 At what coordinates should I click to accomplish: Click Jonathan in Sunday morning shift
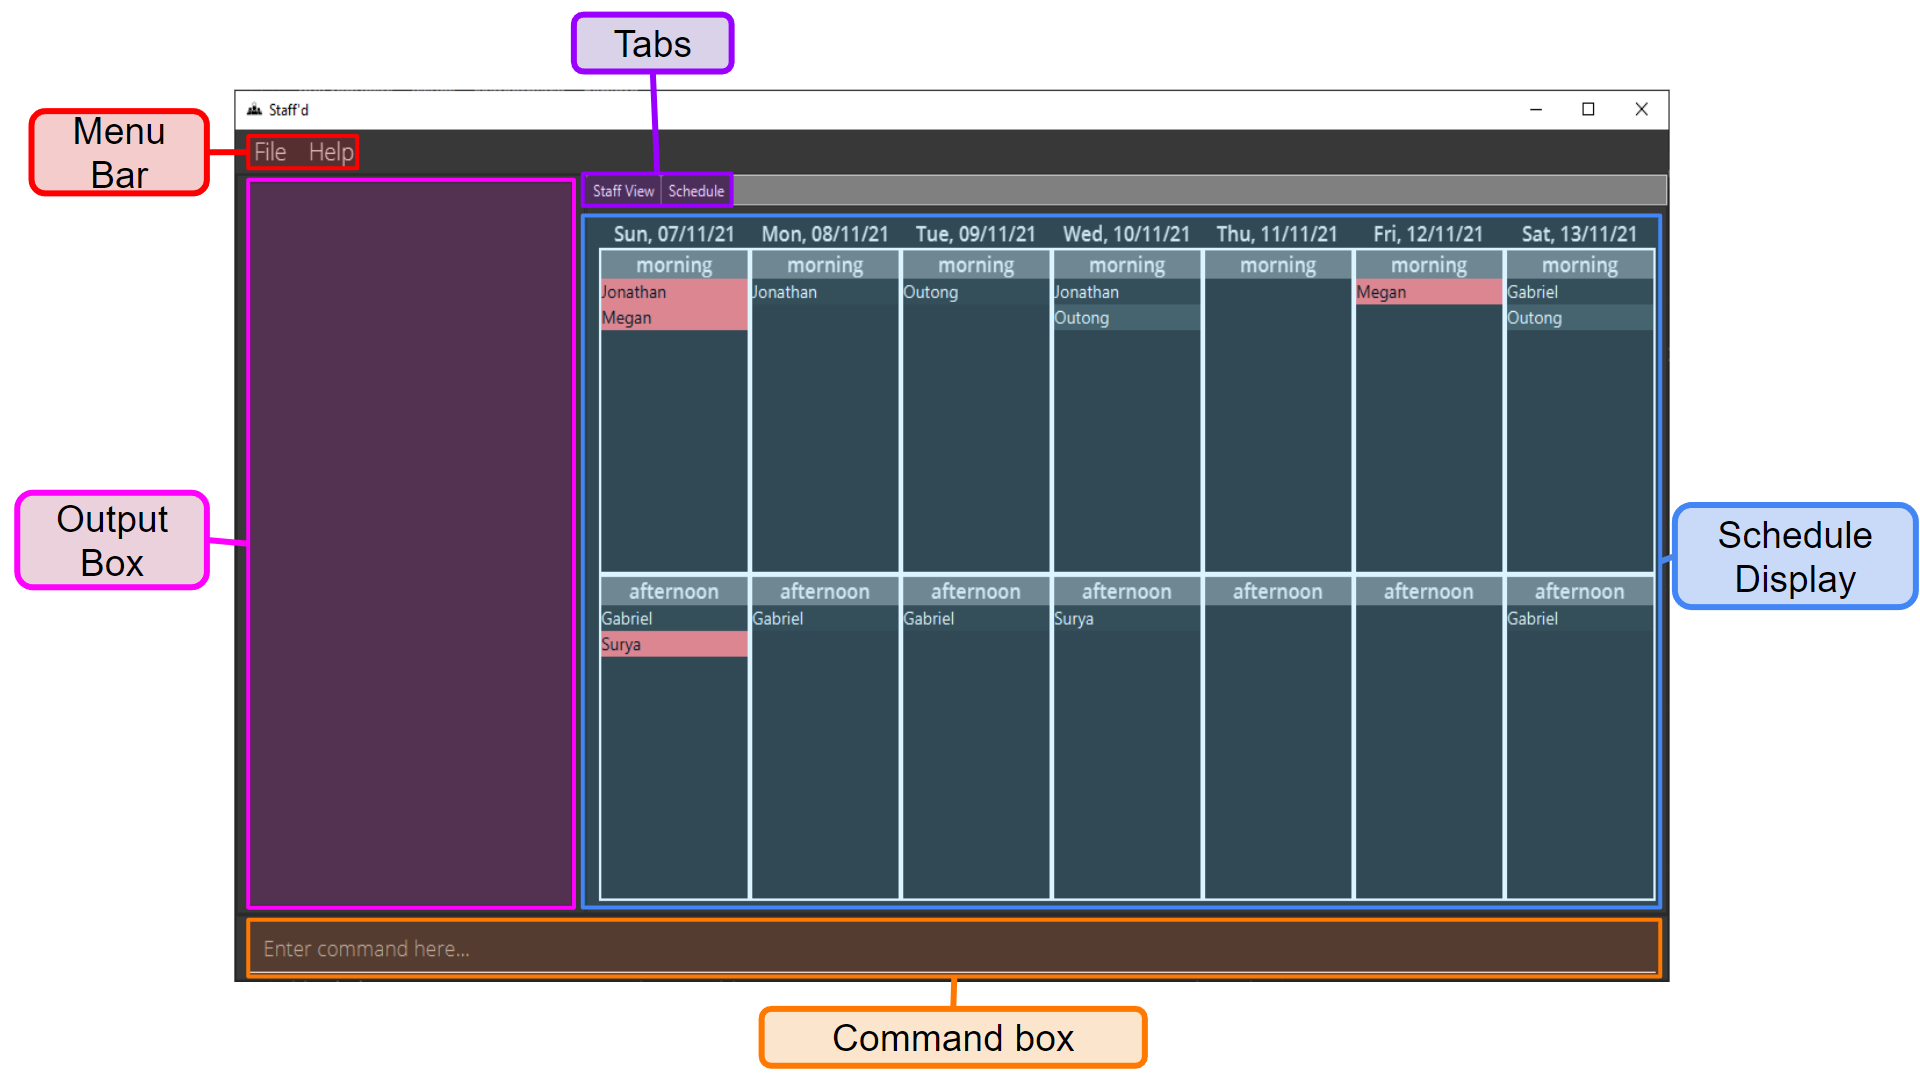coord(674,292)
